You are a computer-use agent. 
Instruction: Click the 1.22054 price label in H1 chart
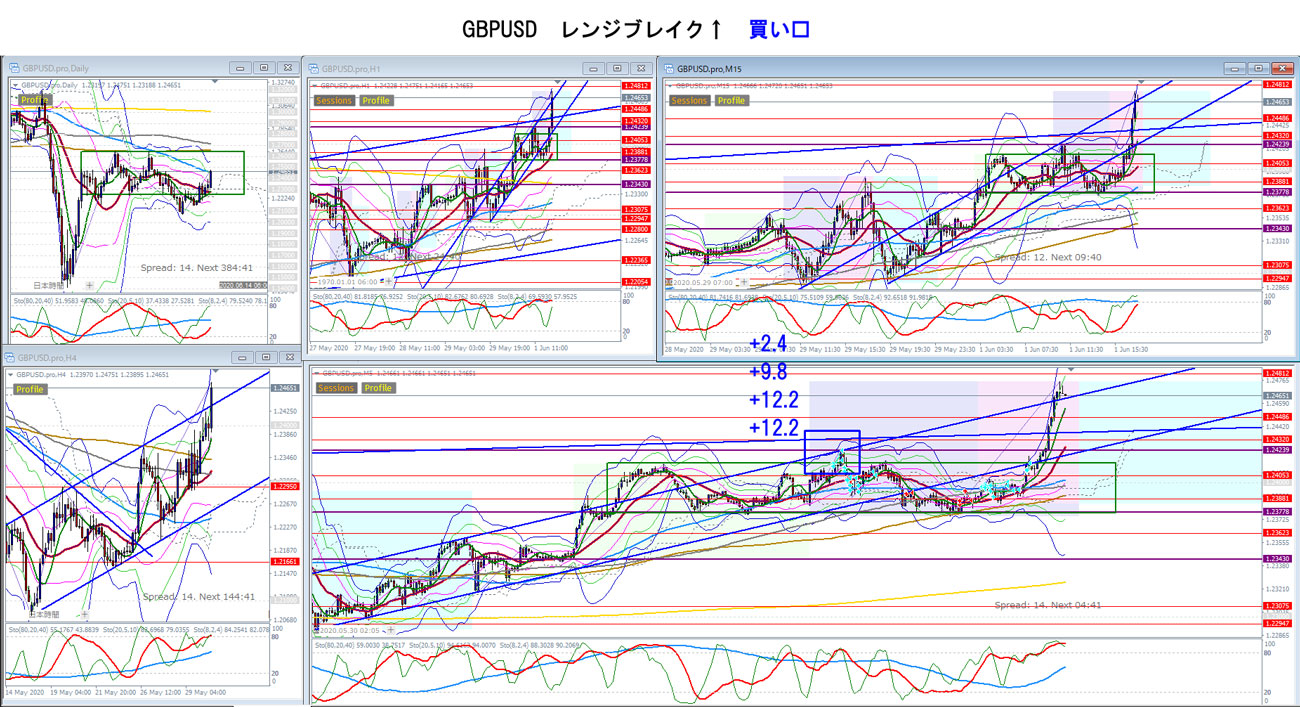pos(635,284)
